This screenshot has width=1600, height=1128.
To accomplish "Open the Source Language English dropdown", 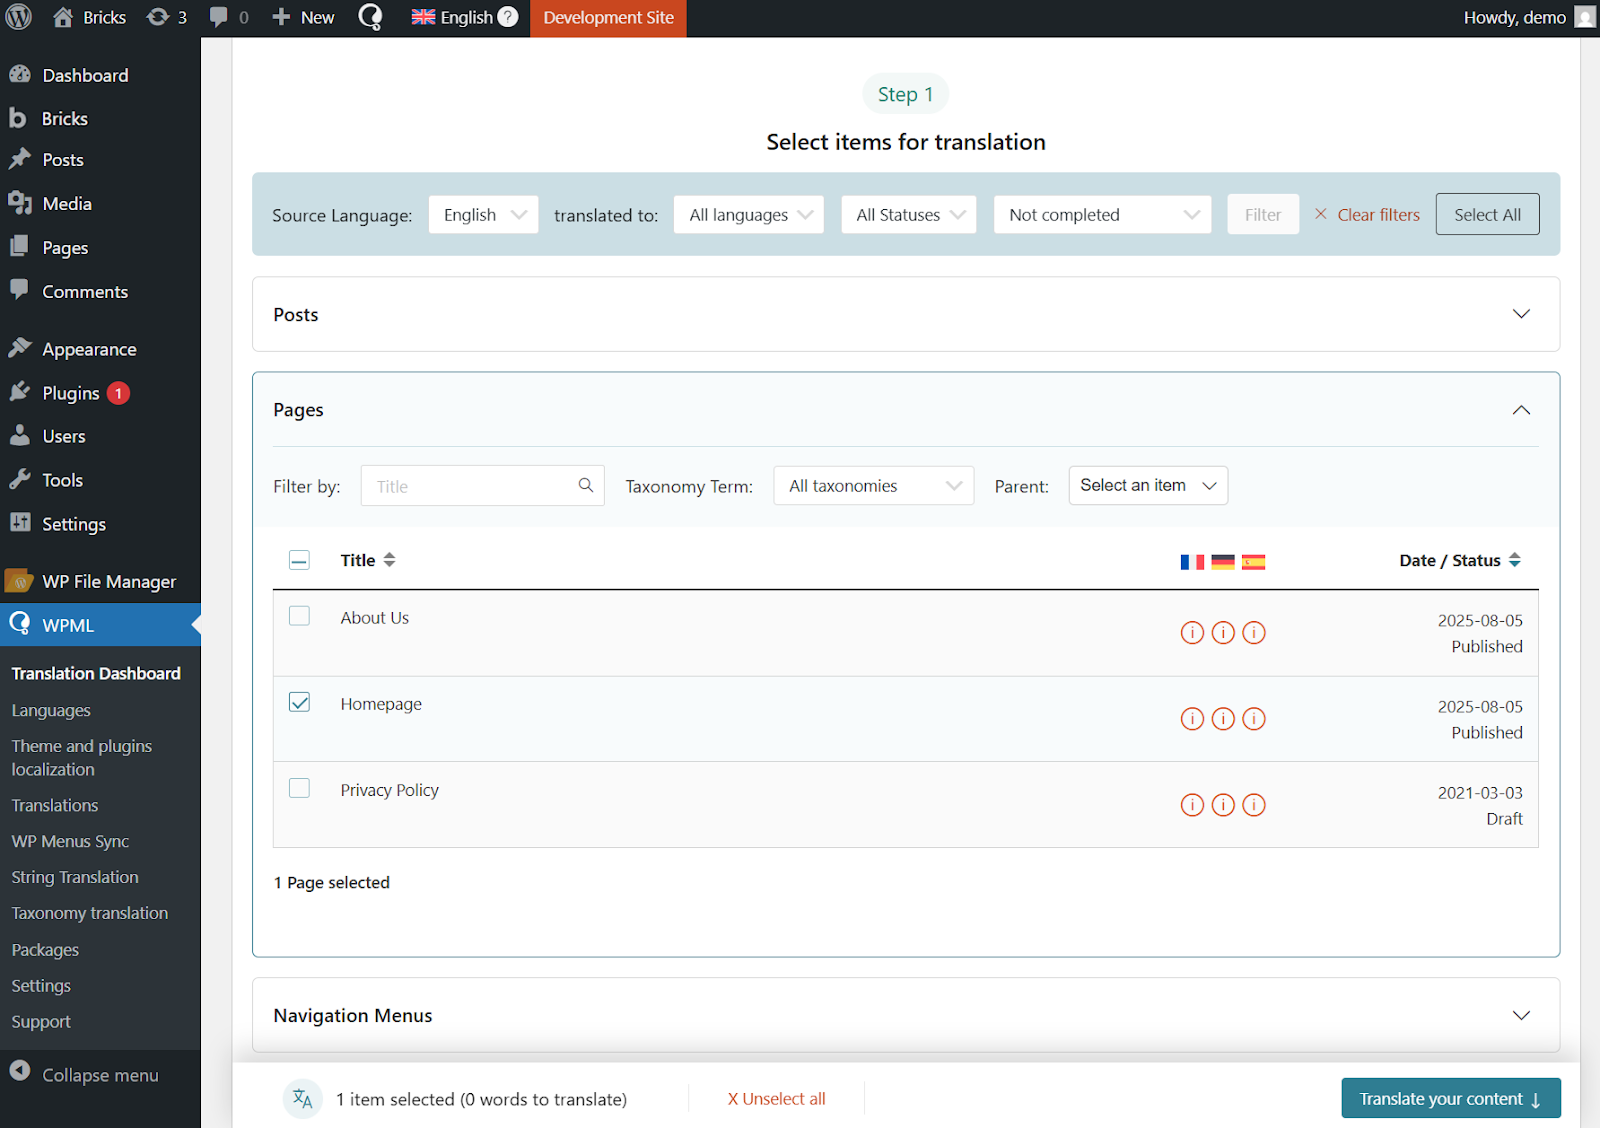I will click(483, 215).
